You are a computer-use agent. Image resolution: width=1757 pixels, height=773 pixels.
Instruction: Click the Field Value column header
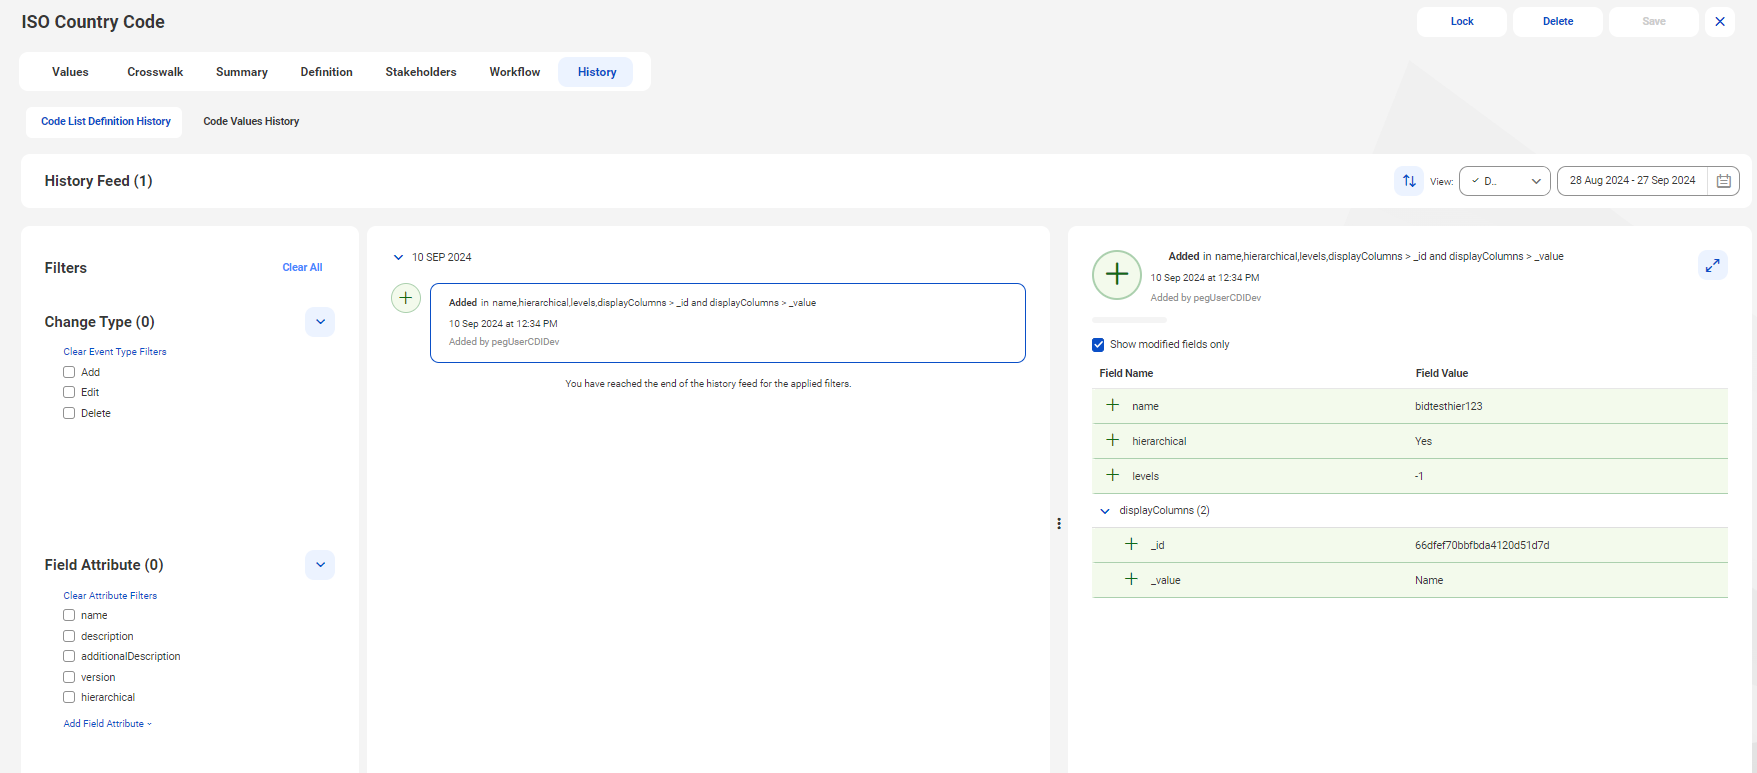pos(1441,373)
